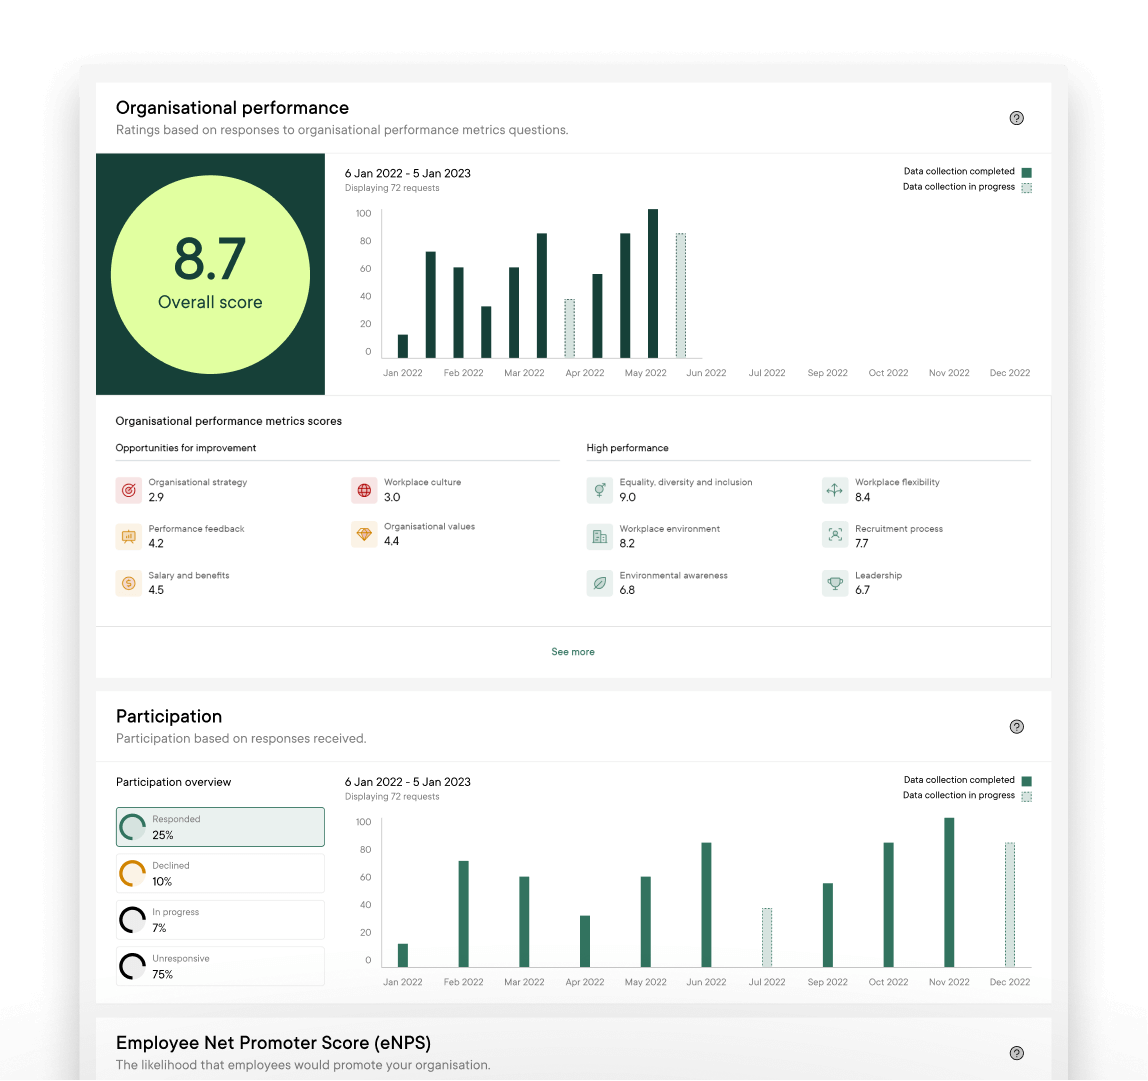Click the Data collection completed legend swatch
The height and width of the screenshot is (1081, 1148).
[x=1026, y=172]
